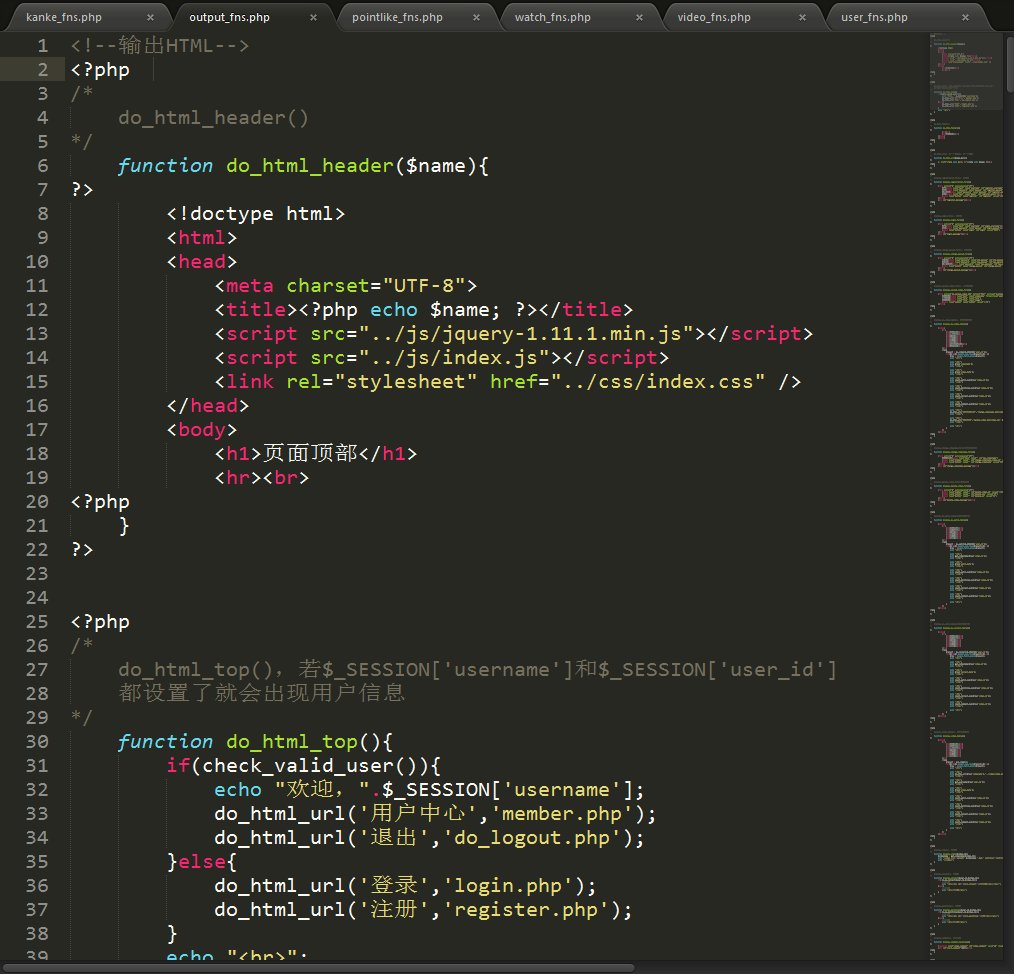Click the horizontal scrollbar at the bottom
This screenshot has width=1014, height=974.
(318, 968)
